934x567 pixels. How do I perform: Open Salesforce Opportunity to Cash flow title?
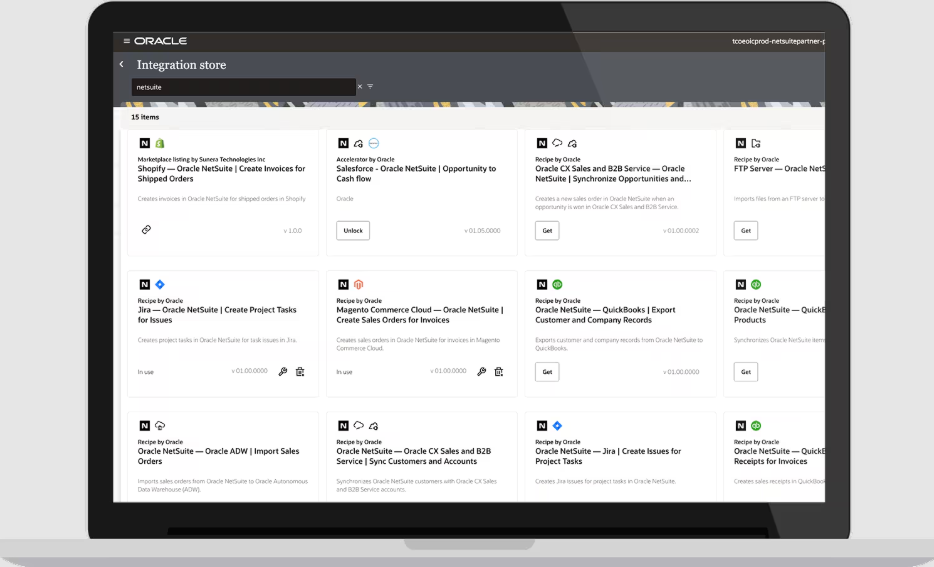click(416, 173)
